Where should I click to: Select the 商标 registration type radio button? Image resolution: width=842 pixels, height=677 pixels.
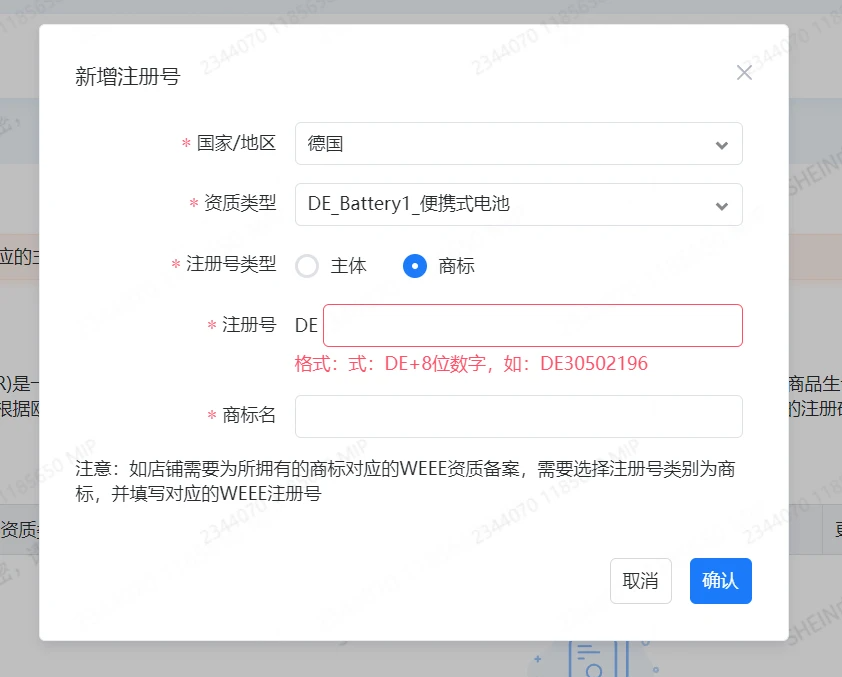pos(415,266)
